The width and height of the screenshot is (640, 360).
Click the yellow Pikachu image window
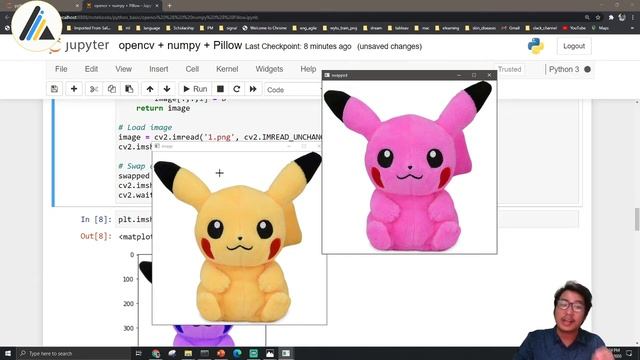coord(239,238)
